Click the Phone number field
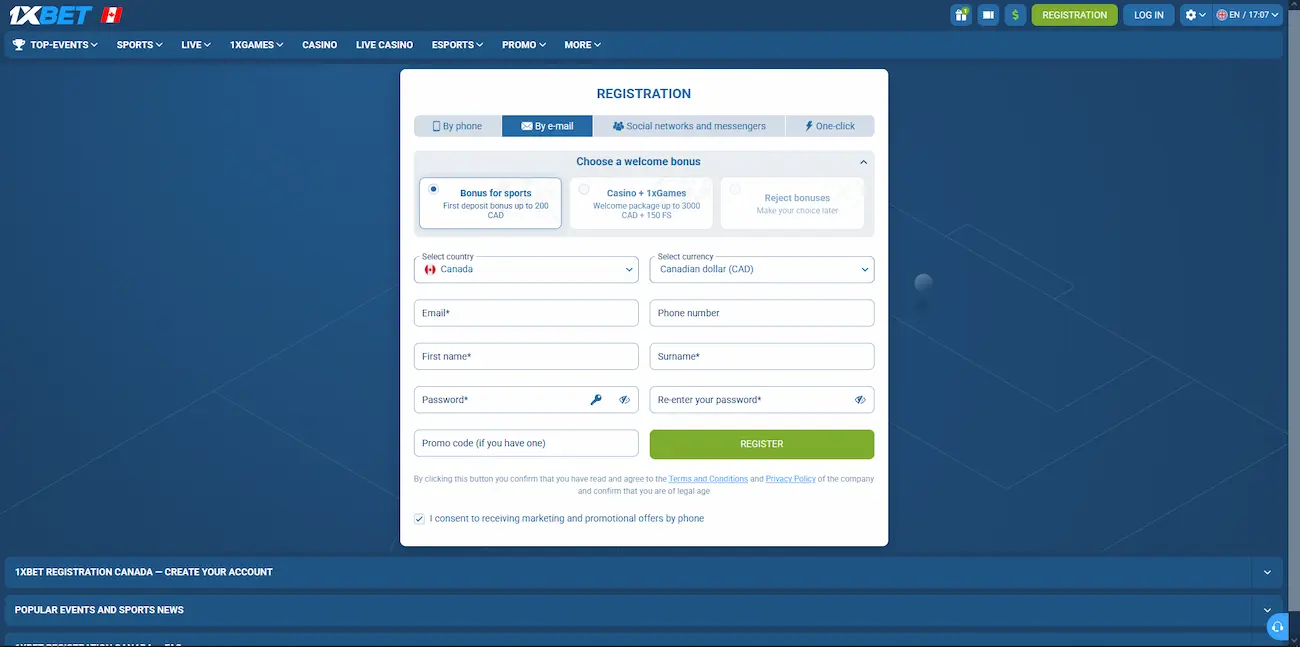This screenshot has width=1300, height=647. 762,313
